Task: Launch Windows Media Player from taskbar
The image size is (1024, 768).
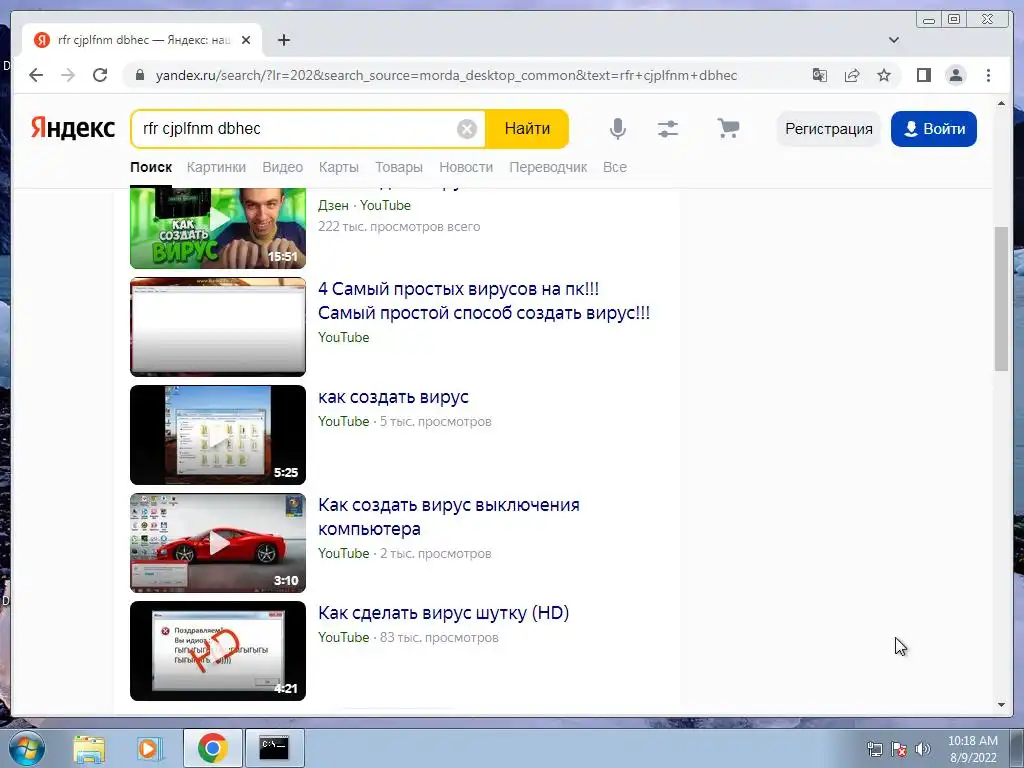Action: (149, 748)
